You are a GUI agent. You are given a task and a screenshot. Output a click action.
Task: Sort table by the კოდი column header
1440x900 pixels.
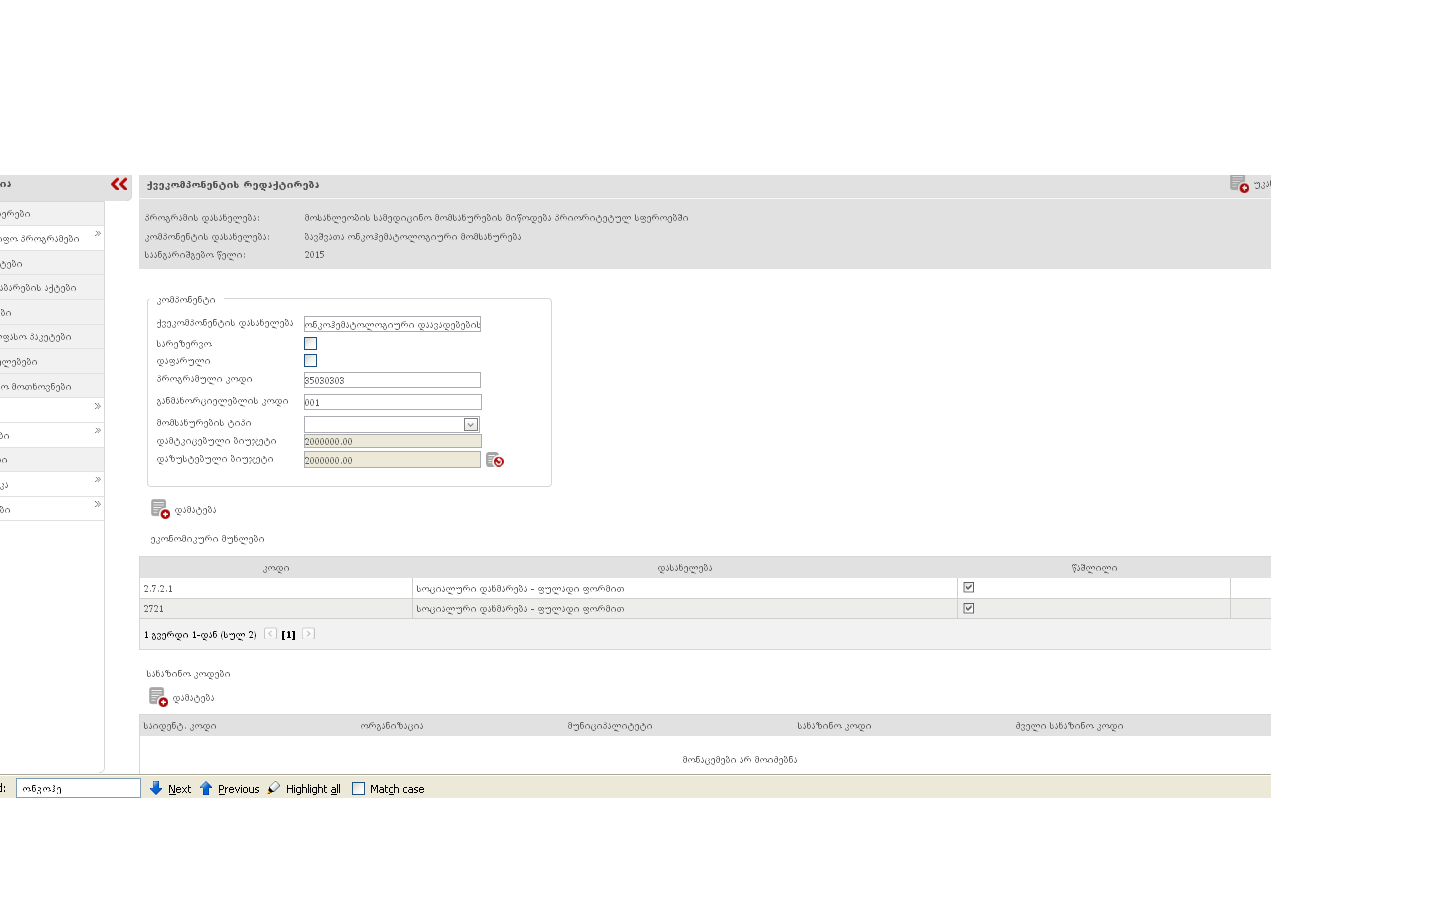[276, 568]
